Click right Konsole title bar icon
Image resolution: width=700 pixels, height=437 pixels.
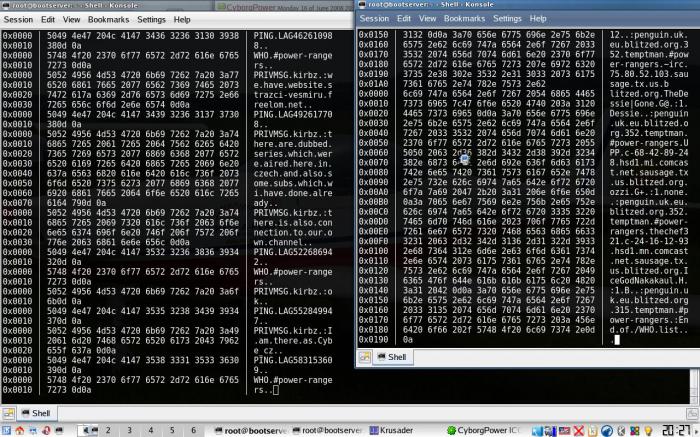click(362, 4)
